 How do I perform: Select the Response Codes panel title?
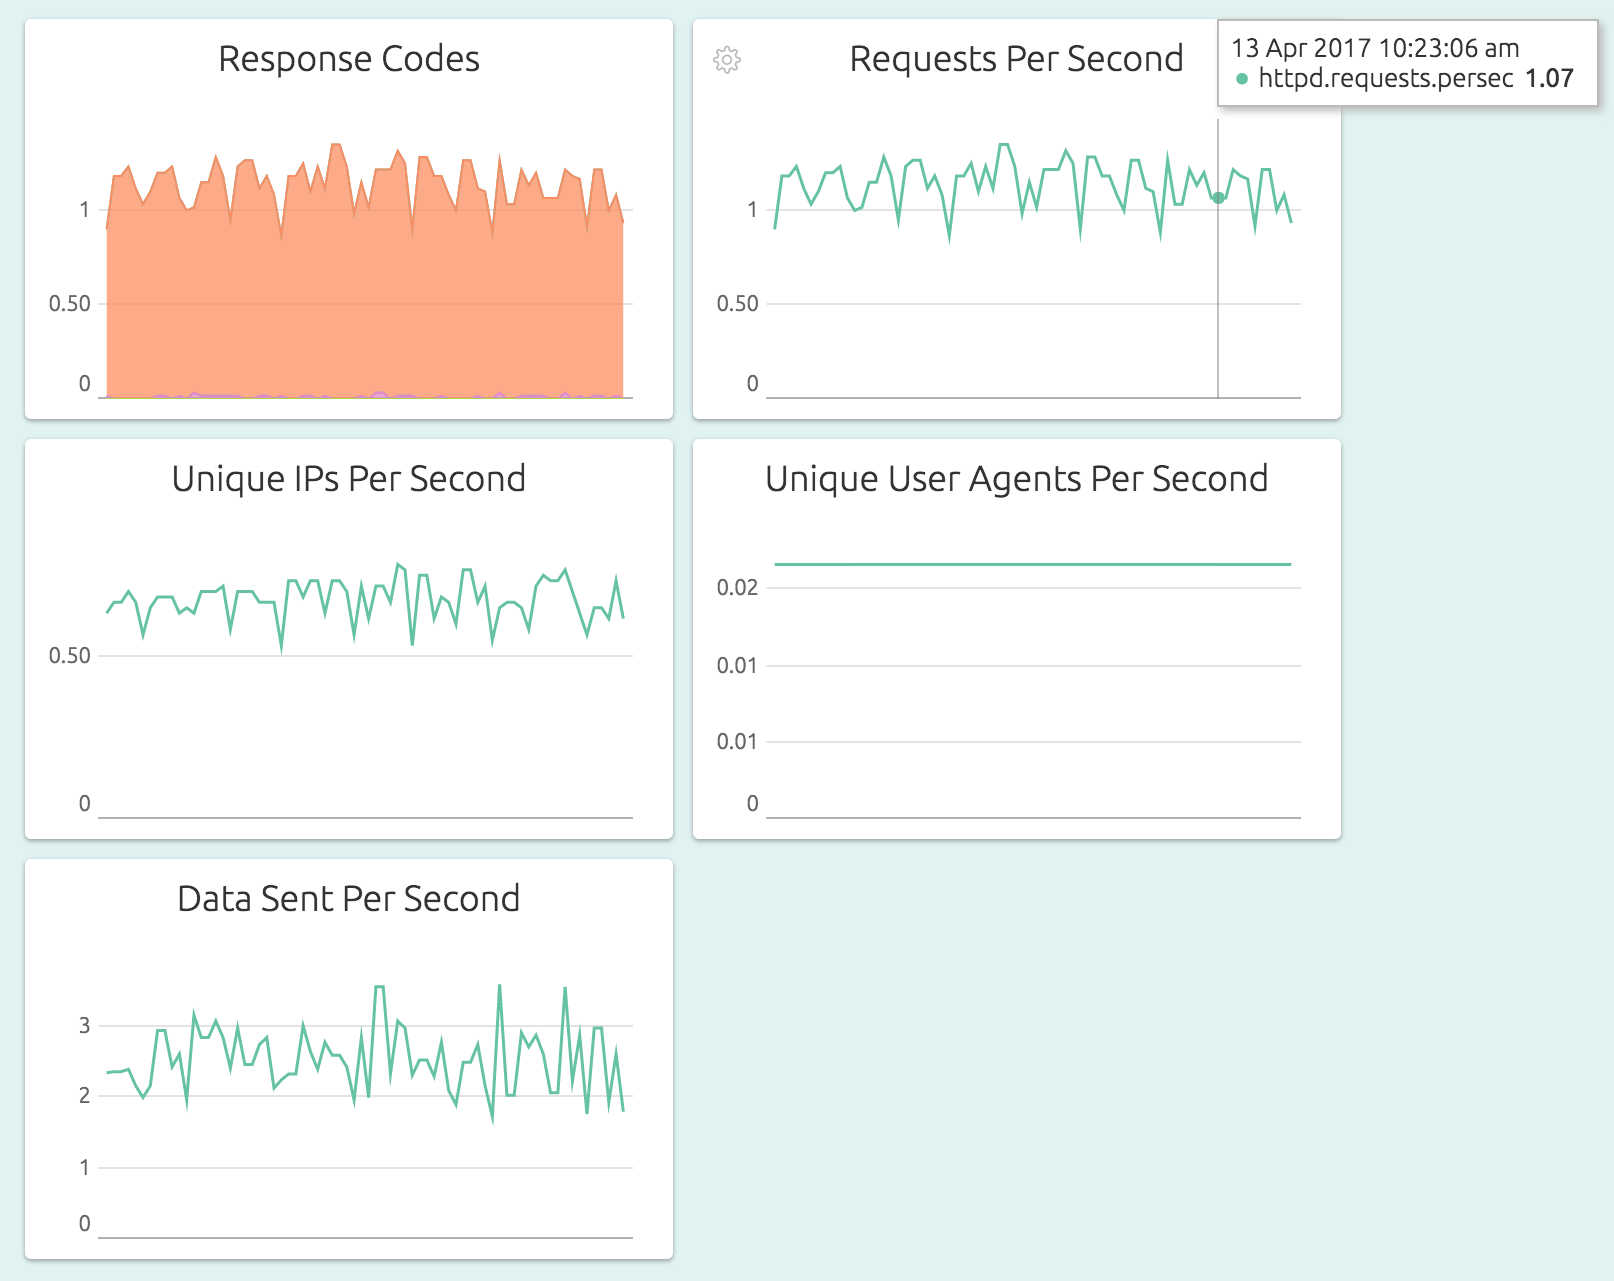tap(349, 59)
